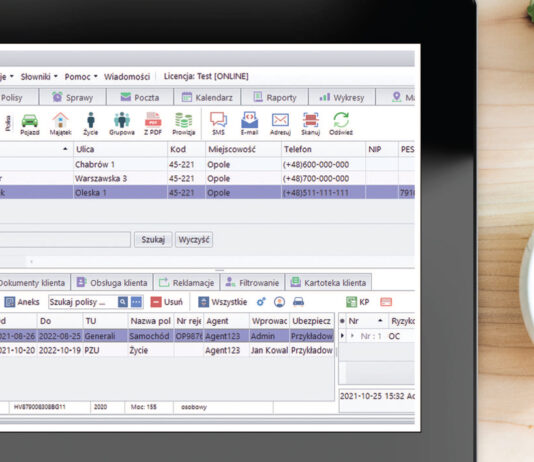The image size is (534, 462).
Task: Open the Wiadomości menu item
Action: coord(127,77)
